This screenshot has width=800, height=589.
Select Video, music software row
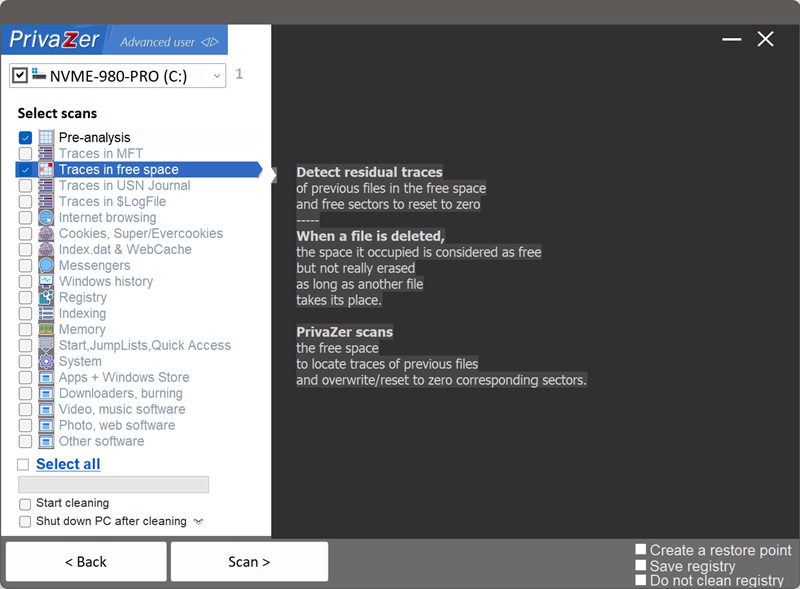tap(138, 409)
